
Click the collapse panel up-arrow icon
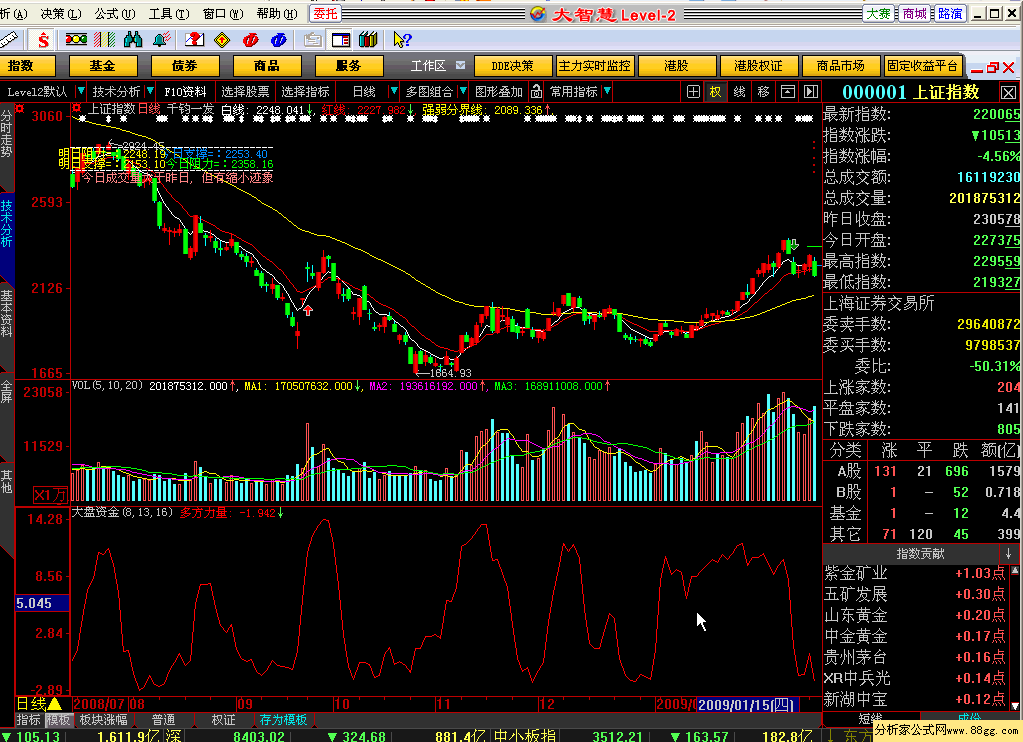pos(787,91)
